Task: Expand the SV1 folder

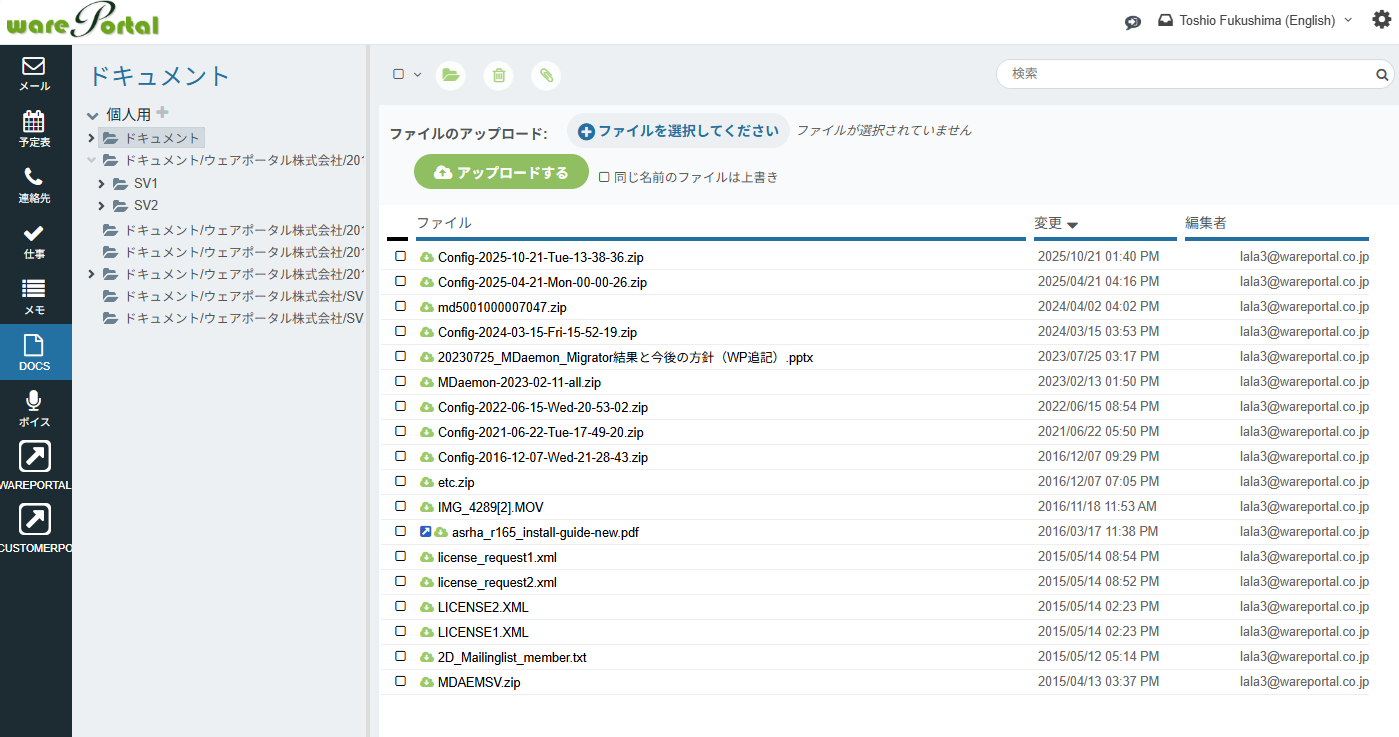Action: 101,184
